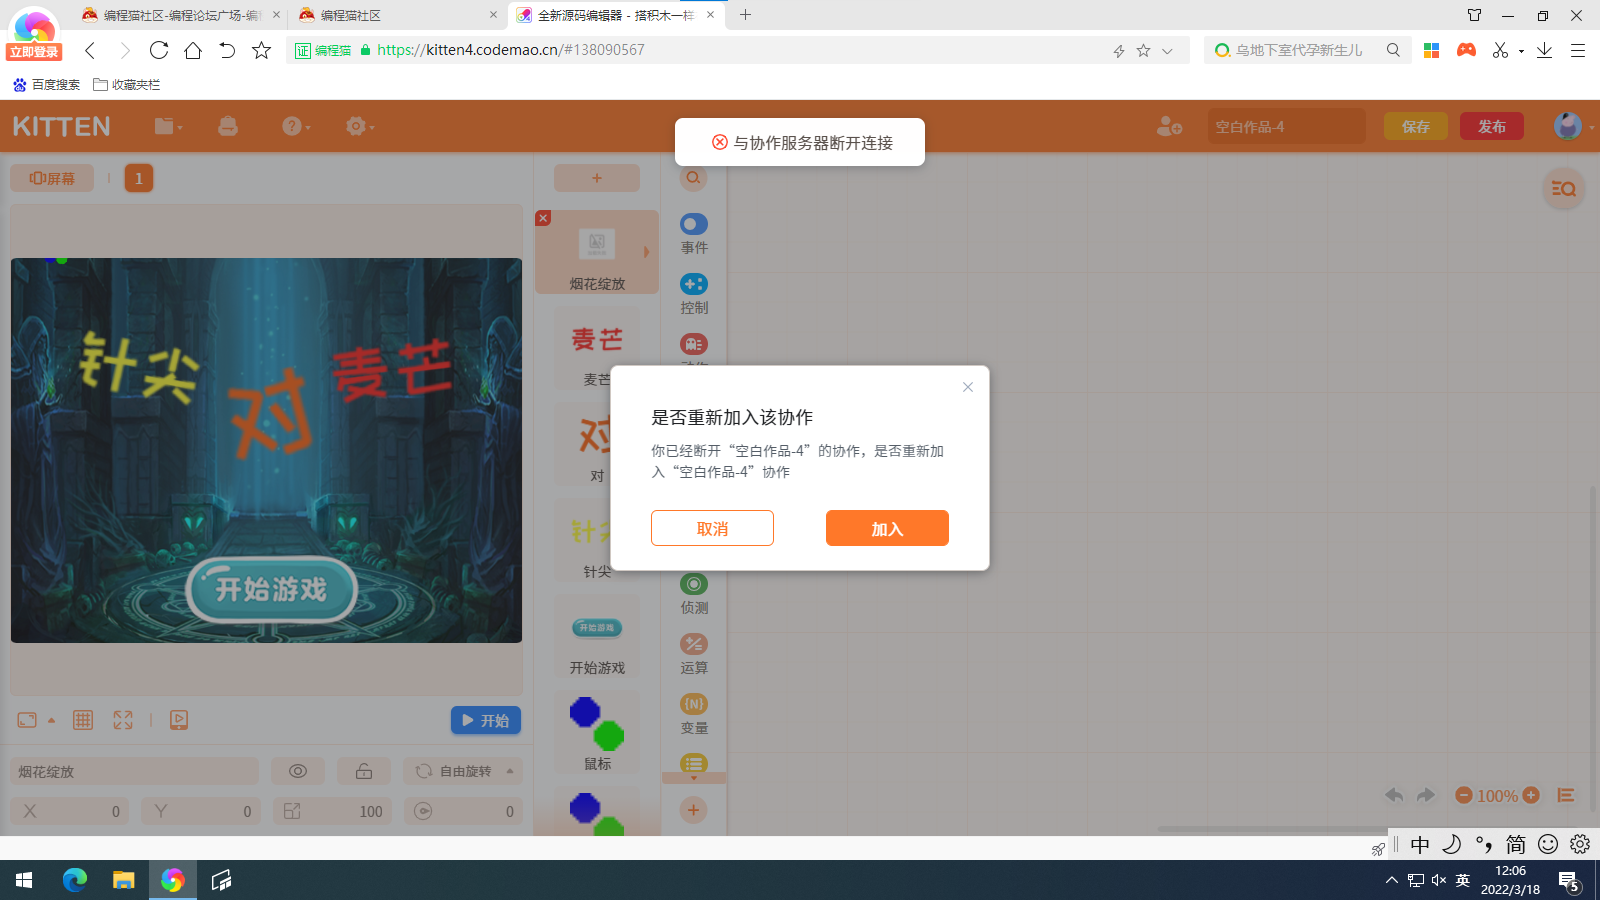Click the sprite size field showing 100
Screen dimensions: 1600x900
[x=333, y=811]
